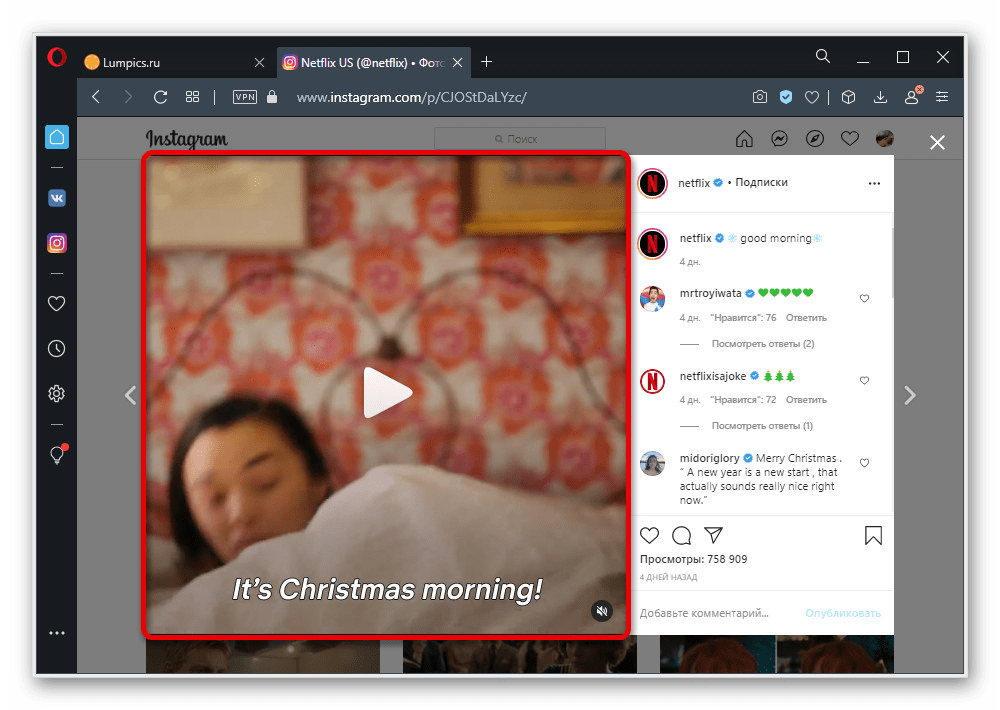Image resolution: width=1000 pixels, height=710 pixels.
Task: Open a new browser tab
Action: tap(487, 62)
